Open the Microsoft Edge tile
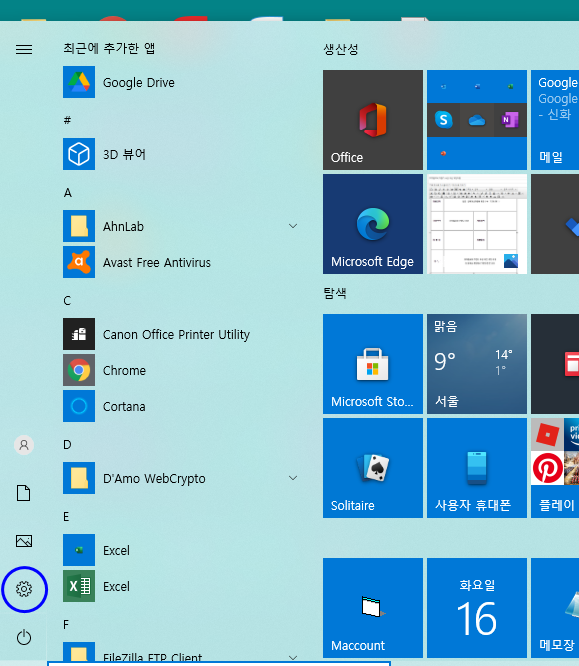The width and height of the screenshot is (579, 666). click(373, 224)
